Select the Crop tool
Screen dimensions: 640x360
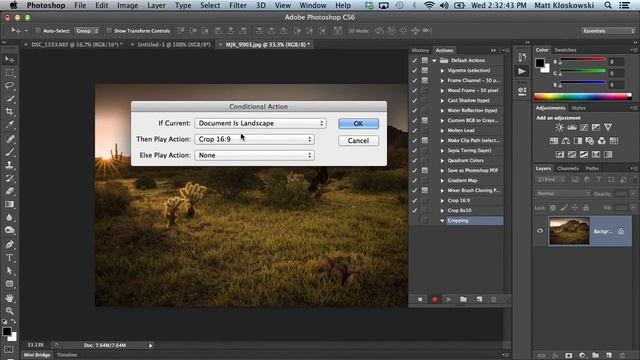pyautogui.click(x=9, y=111)
